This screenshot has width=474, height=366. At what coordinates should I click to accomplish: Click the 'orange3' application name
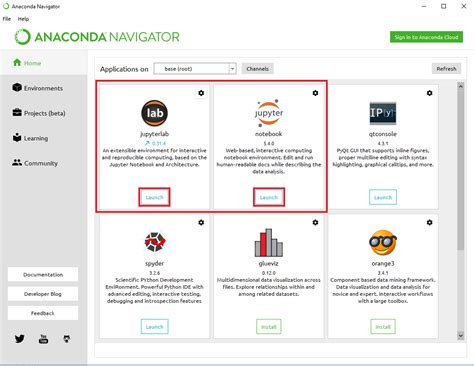click(383, 263)
